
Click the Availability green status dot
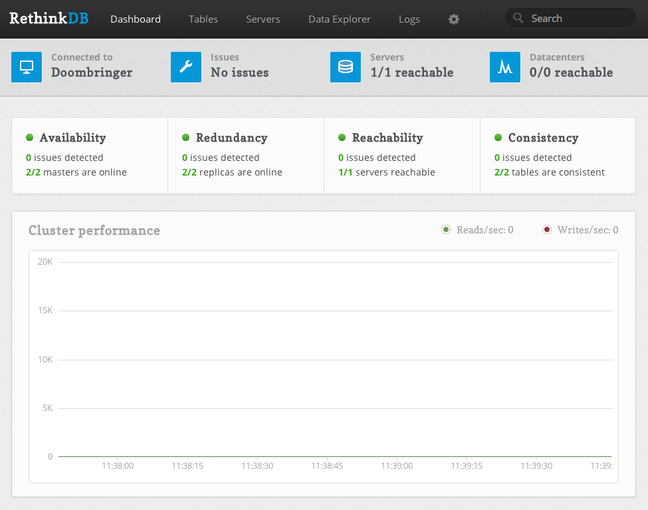point(29,138)
